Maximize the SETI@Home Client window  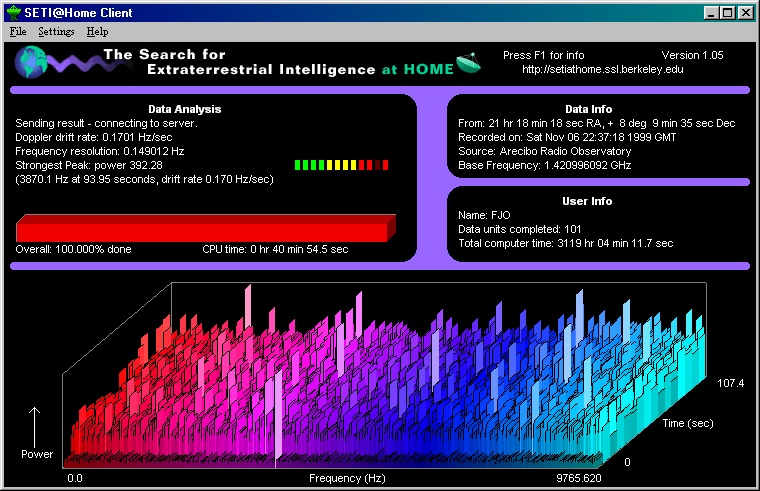(728, 13)
